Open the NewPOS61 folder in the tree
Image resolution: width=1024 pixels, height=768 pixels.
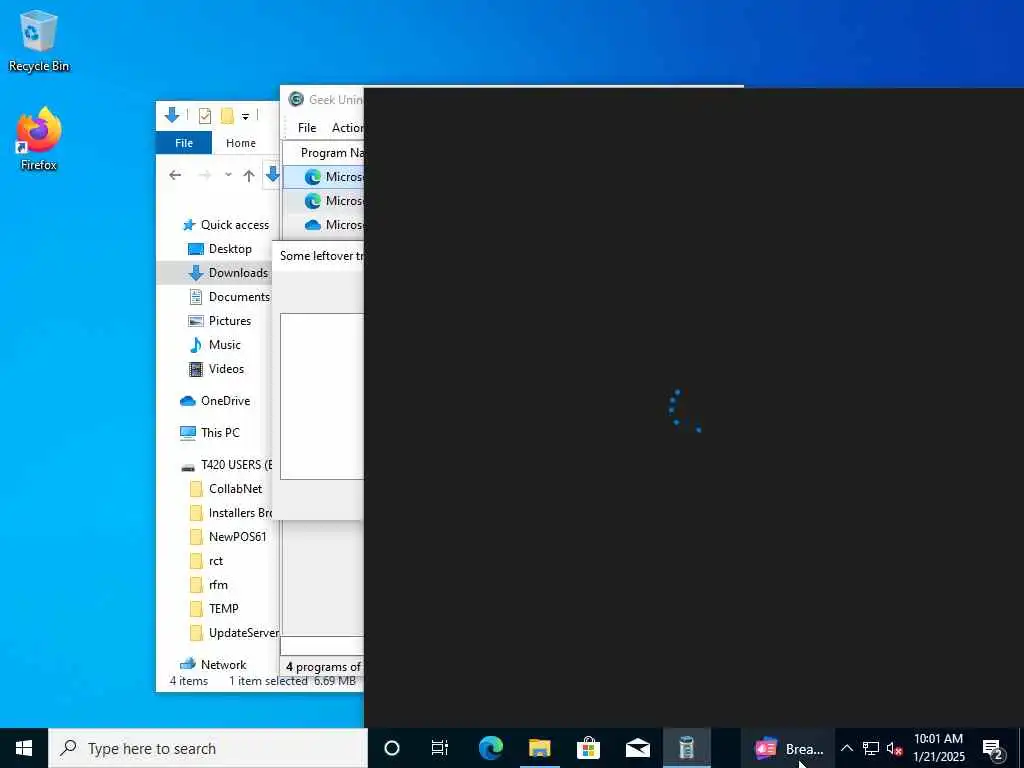click(228, 537)
